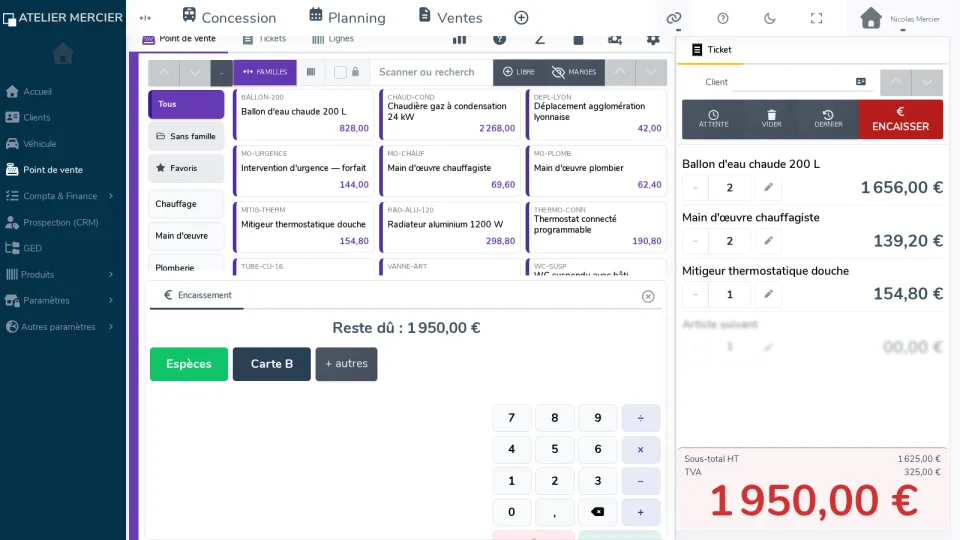Image resolution: width=960 pixels, height=540 pixels.
Task: Expand the Paramètres menu
Action: pos(60,300)
